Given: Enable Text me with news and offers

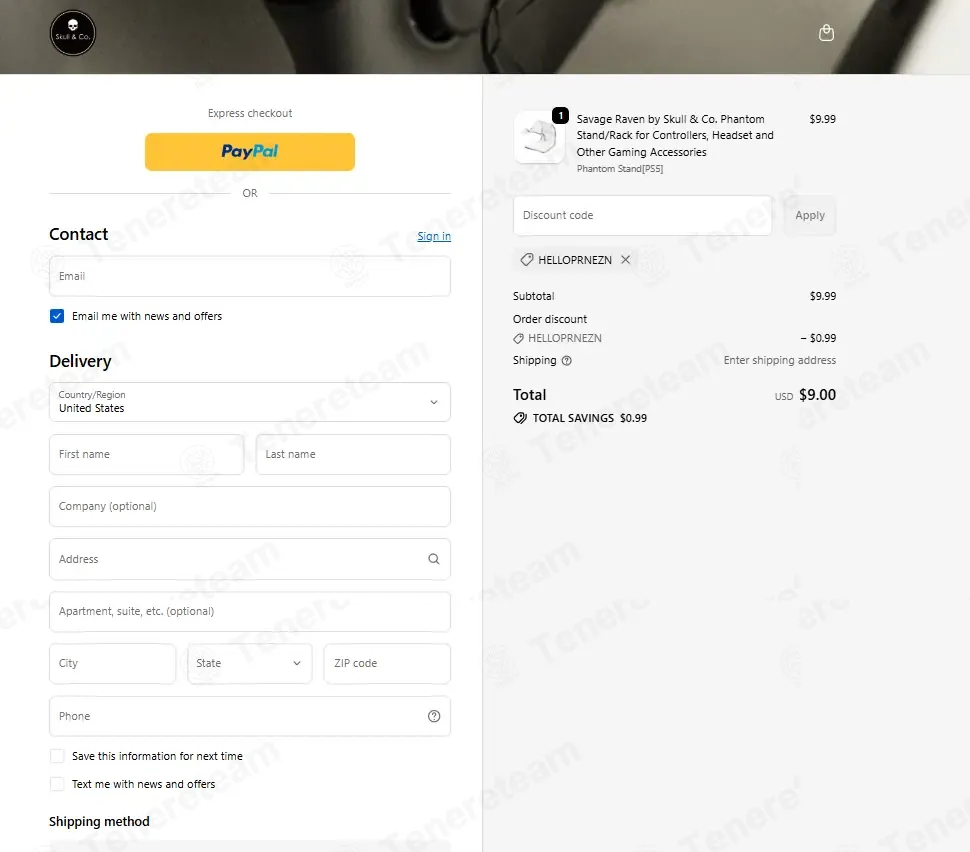Looking at the screenshot, I should coord(57,784).
